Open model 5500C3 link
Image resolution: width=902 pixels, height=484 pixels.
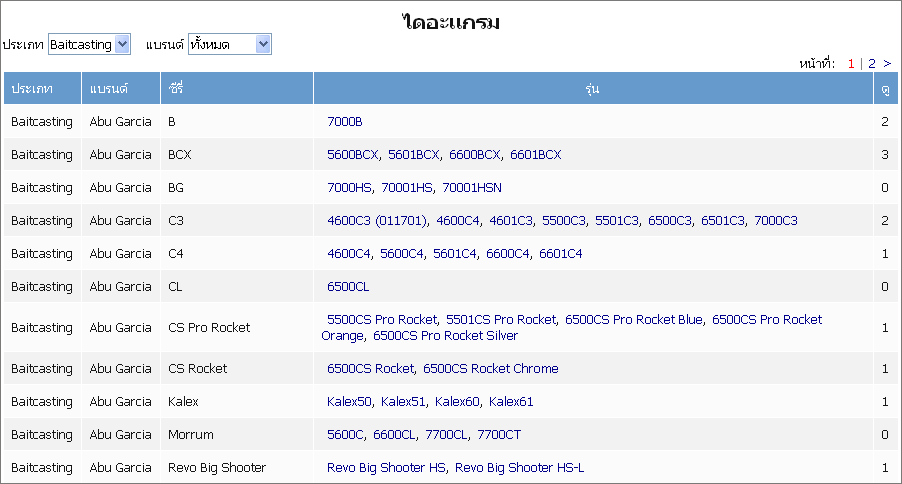(x=564, y=220)
